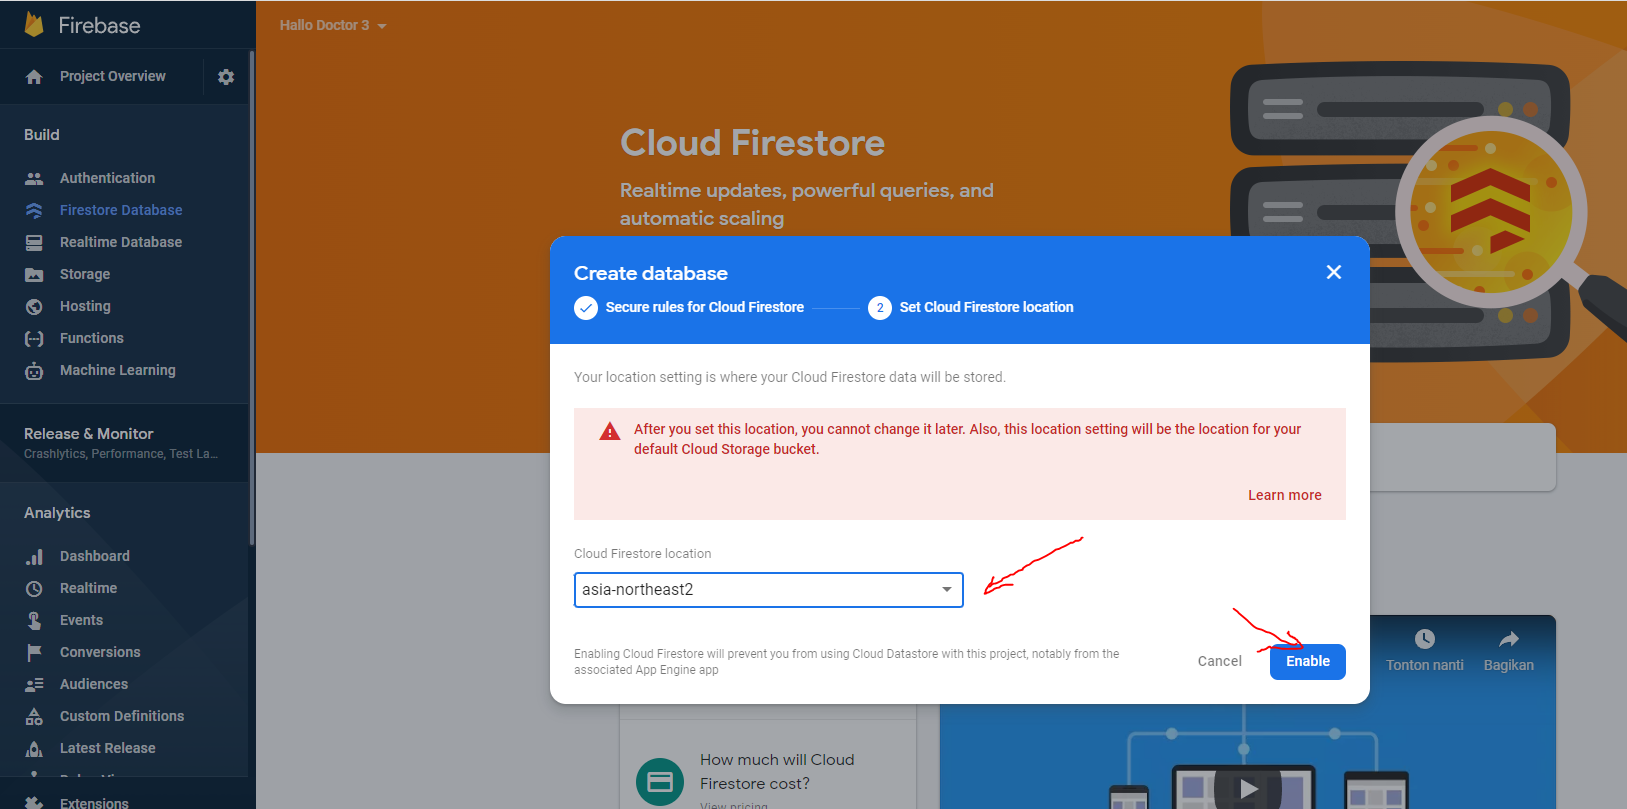Click the Functions brackets icon

click(x=34, y=338)
